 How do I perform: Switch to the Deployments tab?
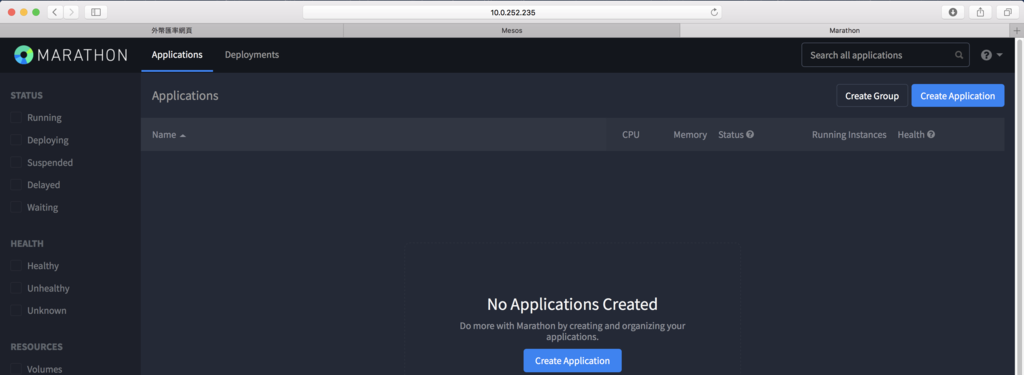coord(252,55)
